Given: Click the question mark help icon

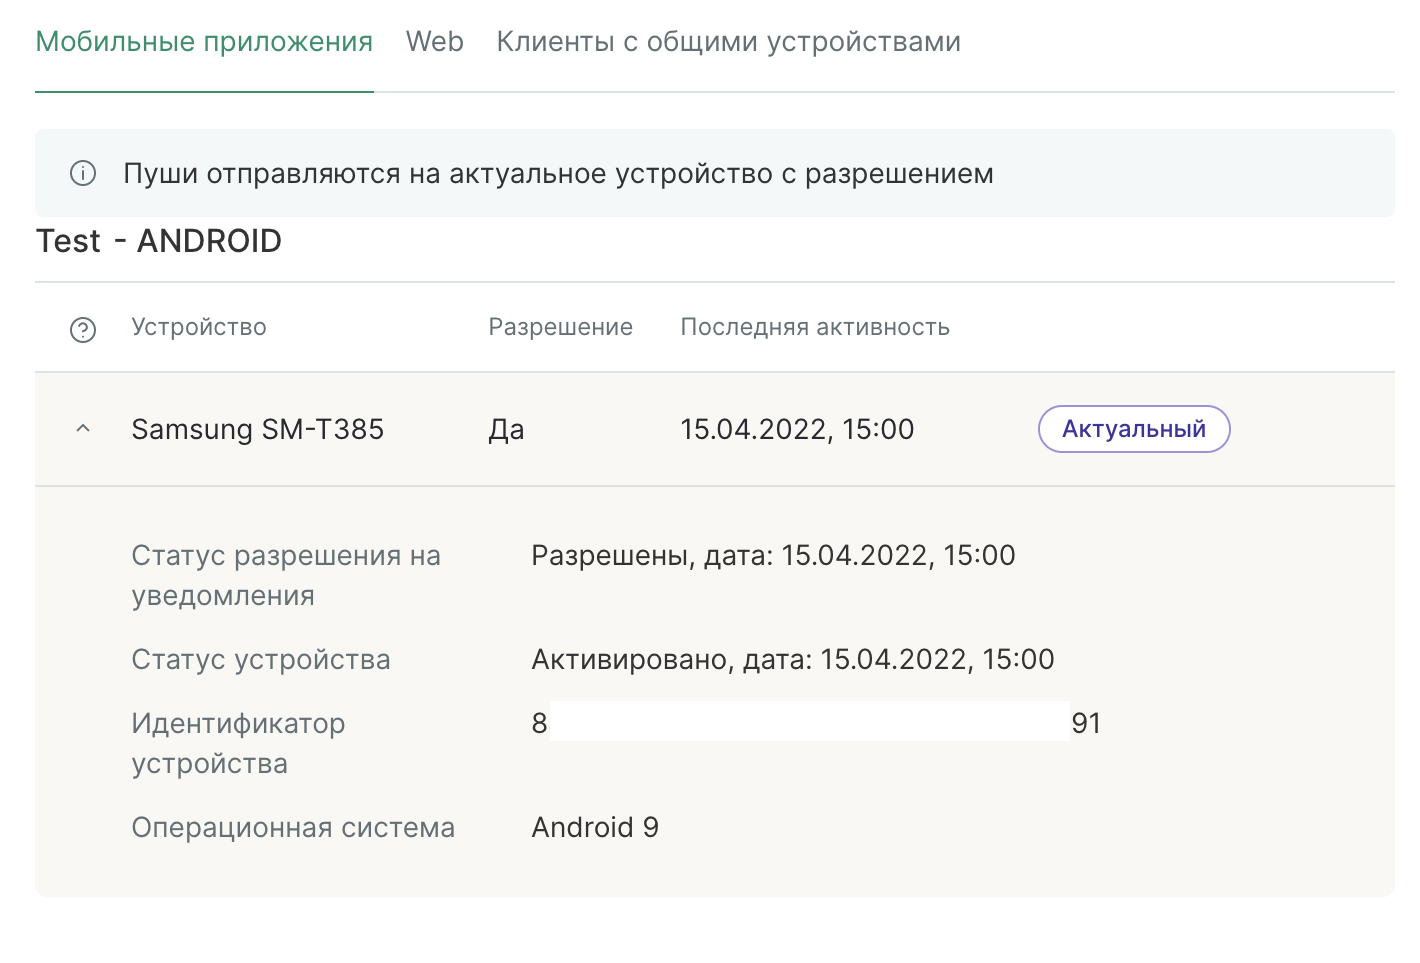Looking at the screenshot, I should click(x=83, y=329).
